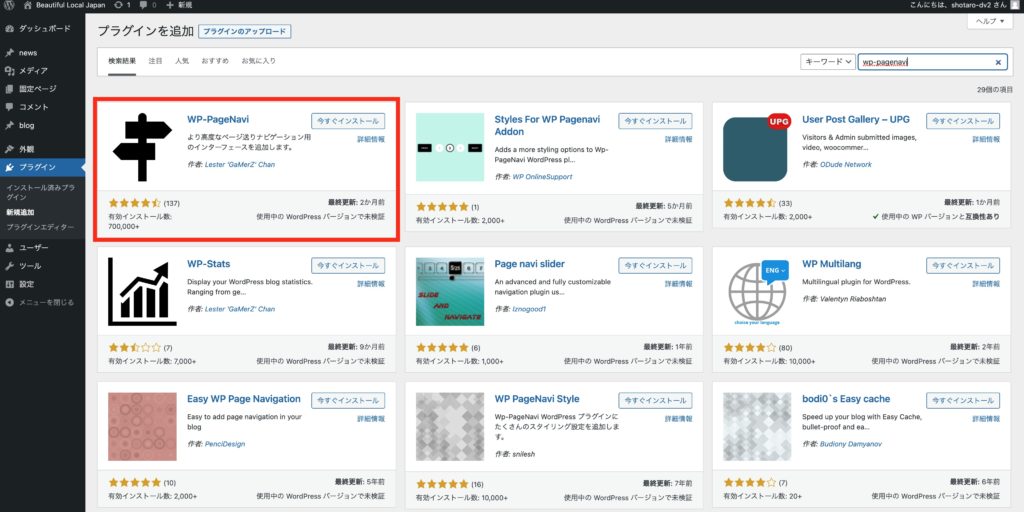Viewport: 1024px width, 512px height.
Task: Open WP PageNavi Style title link
Action: (537, 399)
